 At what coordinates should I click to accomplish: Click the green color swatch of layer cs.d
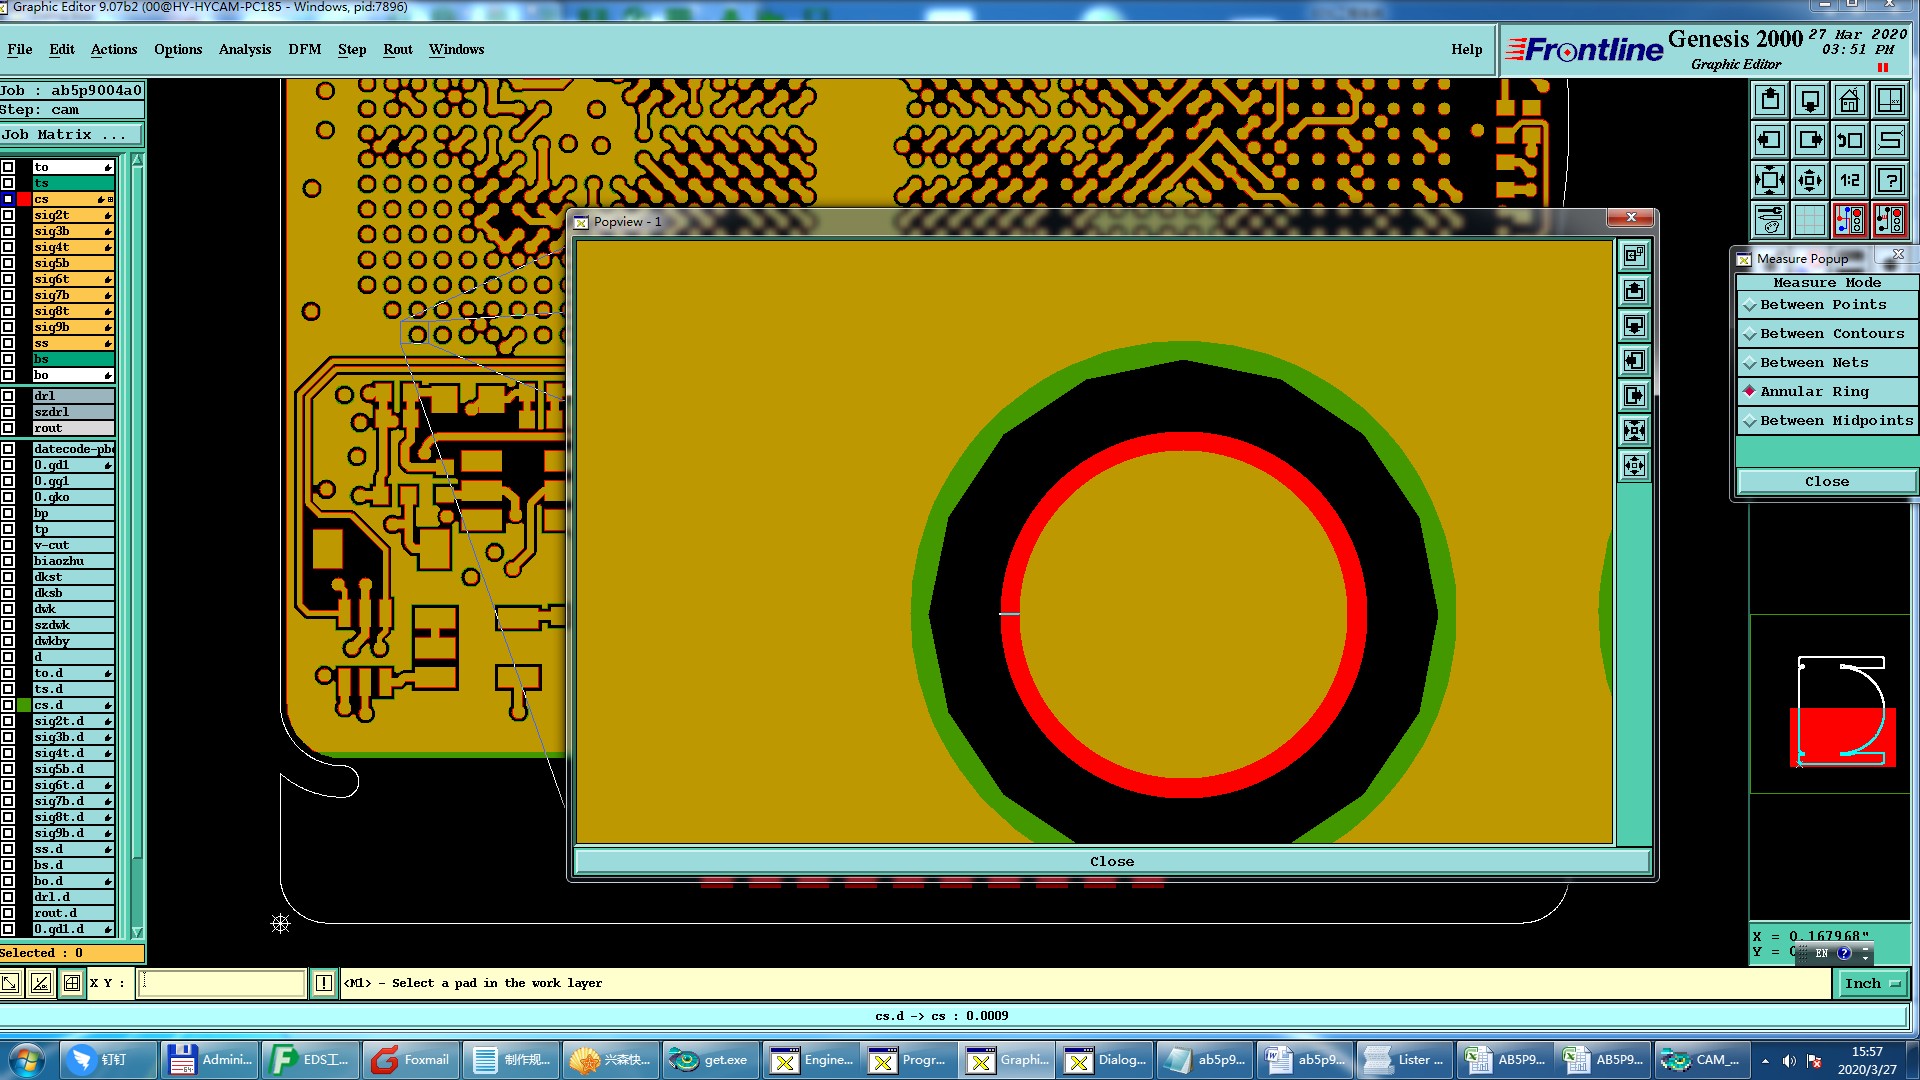coord(24,705)
